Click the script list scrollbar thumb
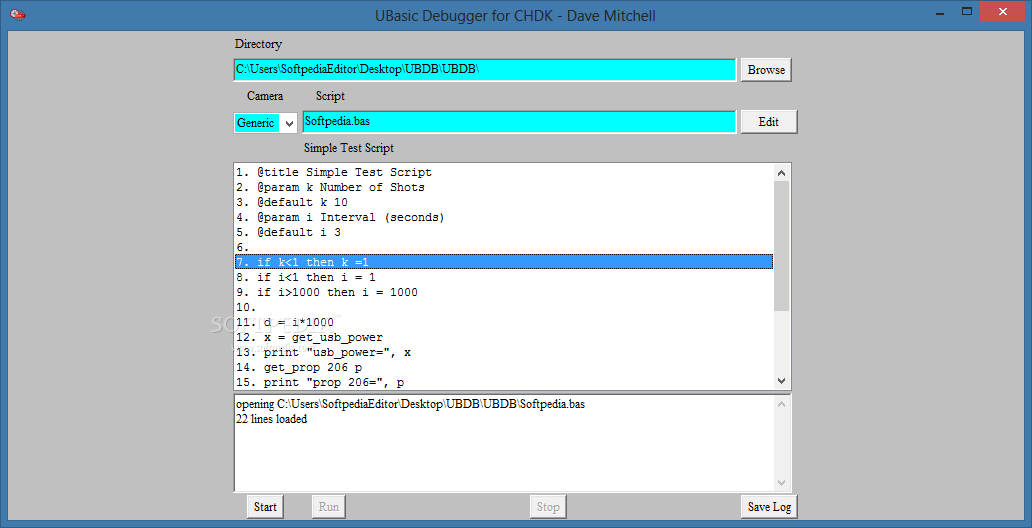The width and height of the screenshot is (1032, 528). tap(782, 246)
